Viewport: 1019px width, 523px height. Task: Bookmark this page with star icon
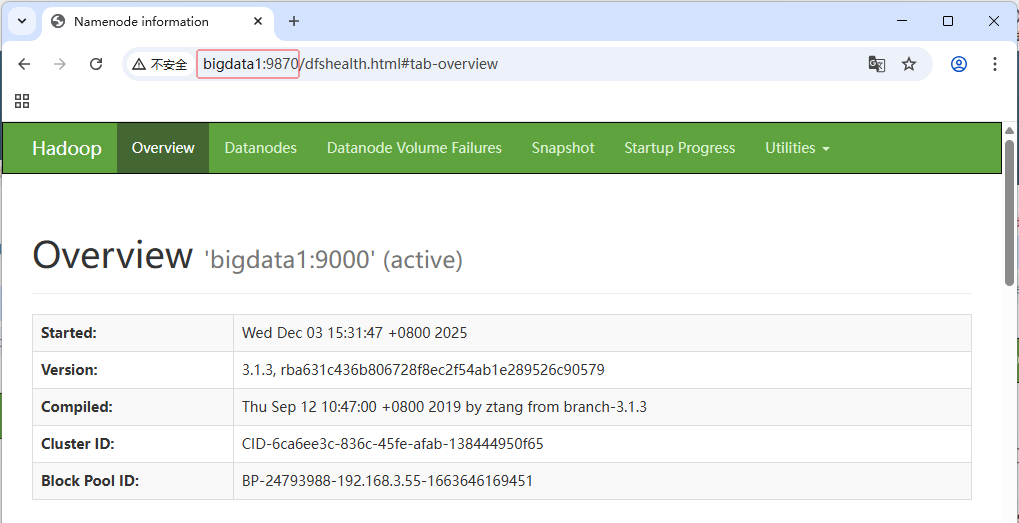[x=909, y=64]
